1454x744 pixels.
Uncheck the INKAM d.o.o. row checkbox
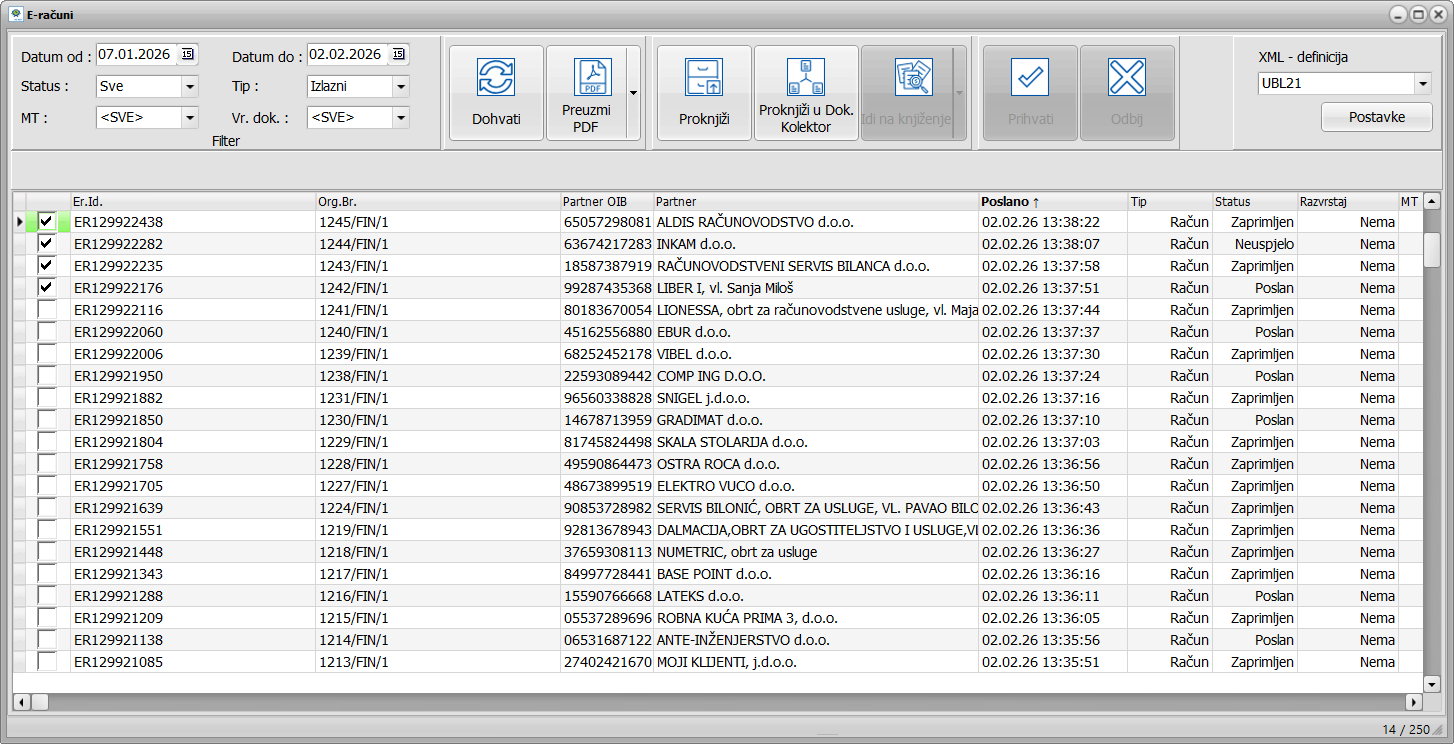[x=47, y=244]
